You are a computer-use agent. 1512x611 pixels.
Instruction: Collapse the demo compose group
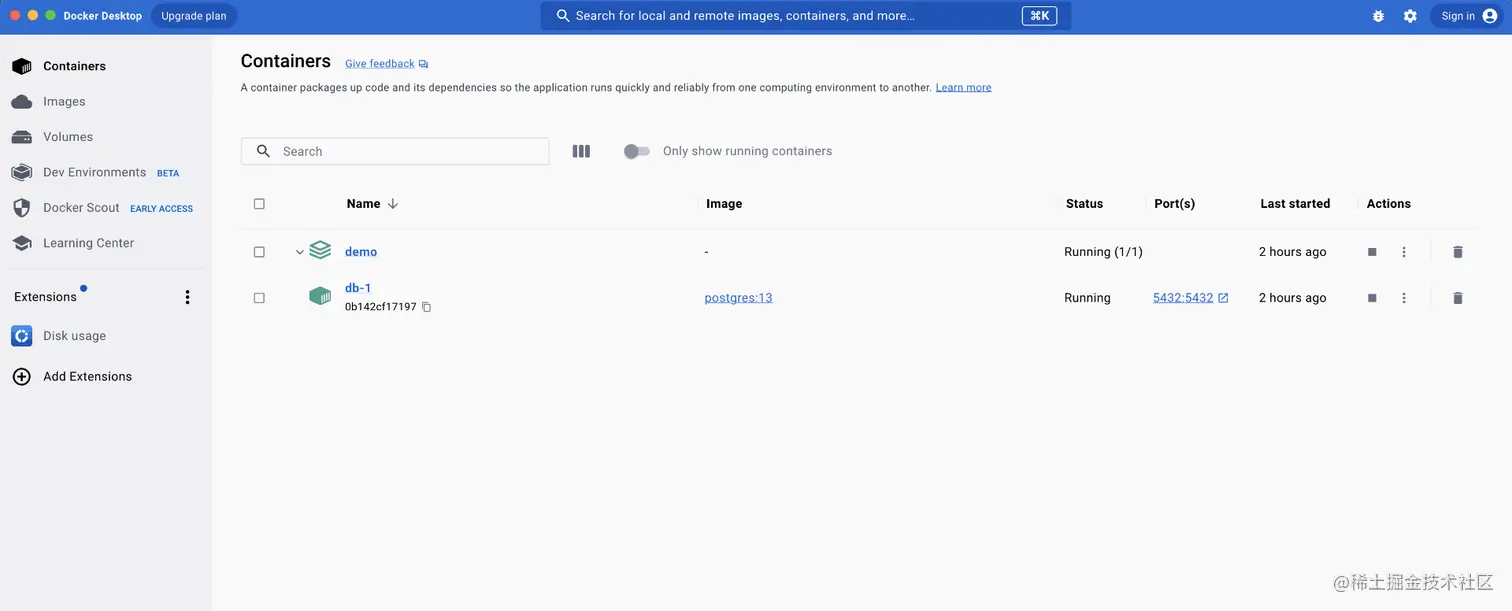pos(299,252)
